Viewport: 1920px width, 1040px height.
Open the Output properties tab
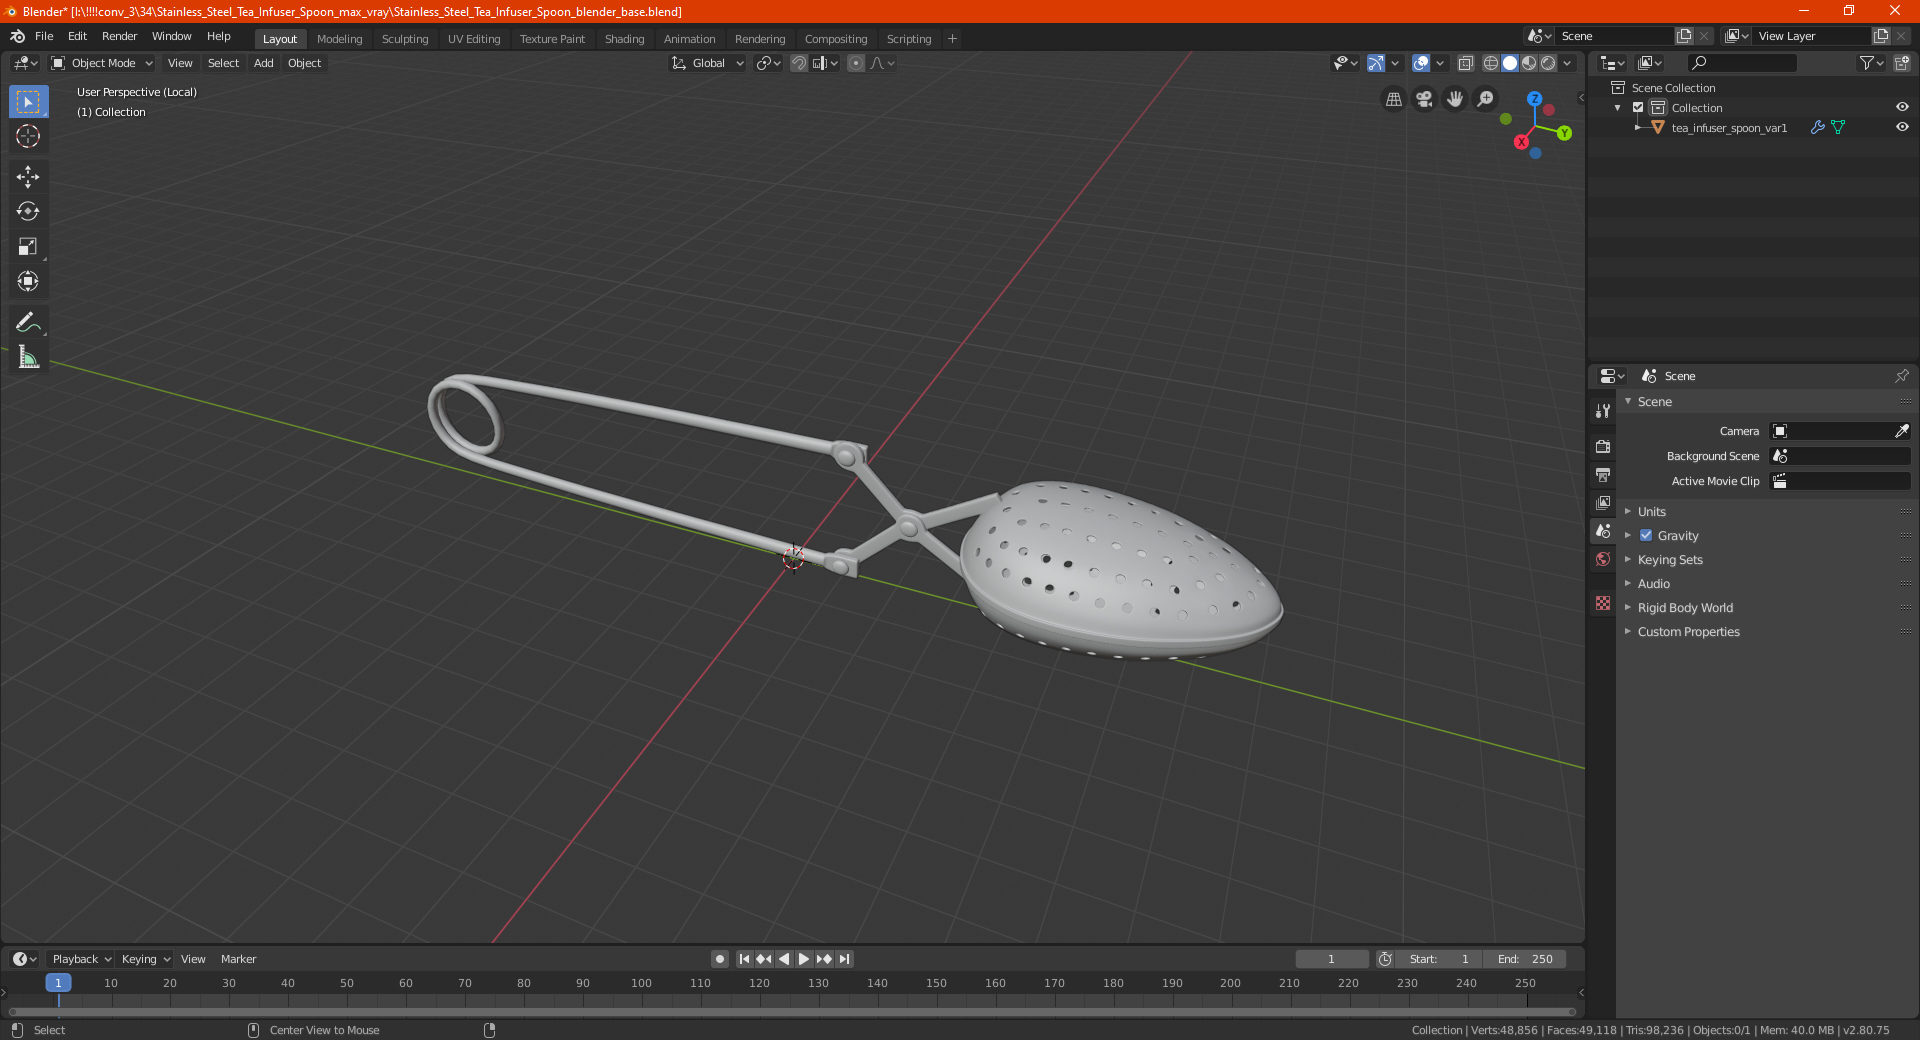[1603, 474]
